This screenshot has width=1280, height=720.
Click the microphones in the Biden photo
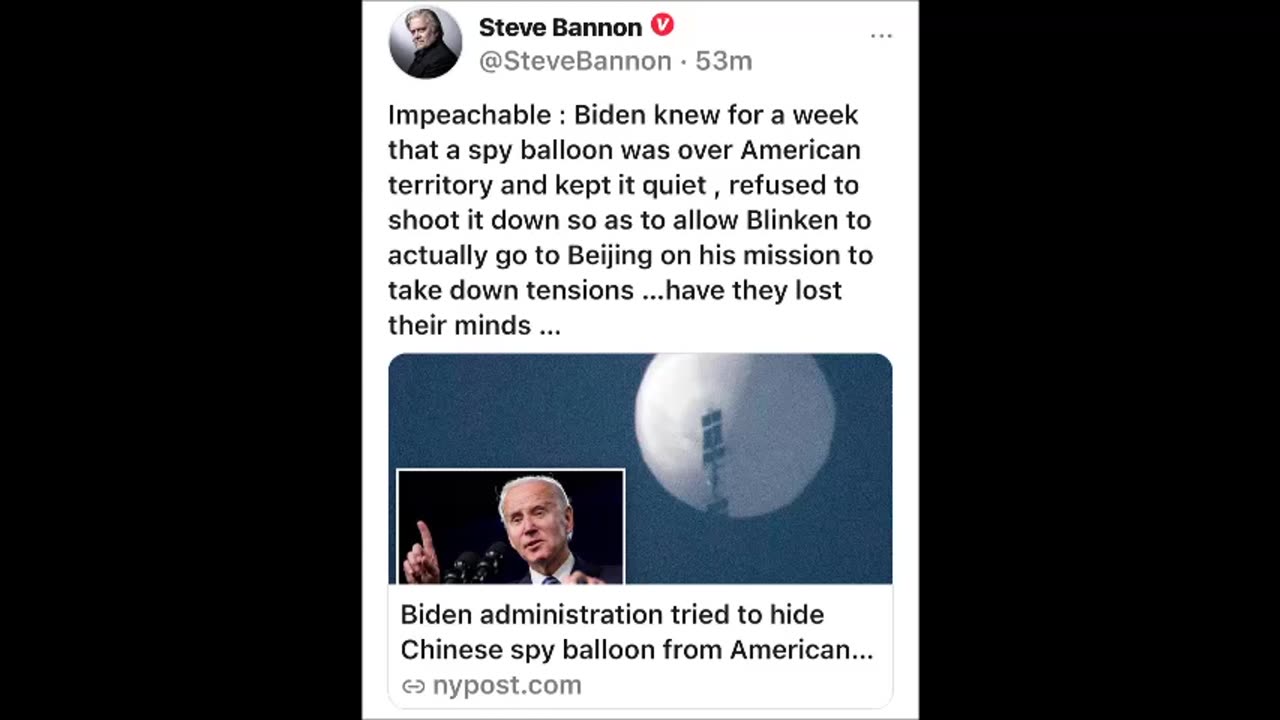476,563
